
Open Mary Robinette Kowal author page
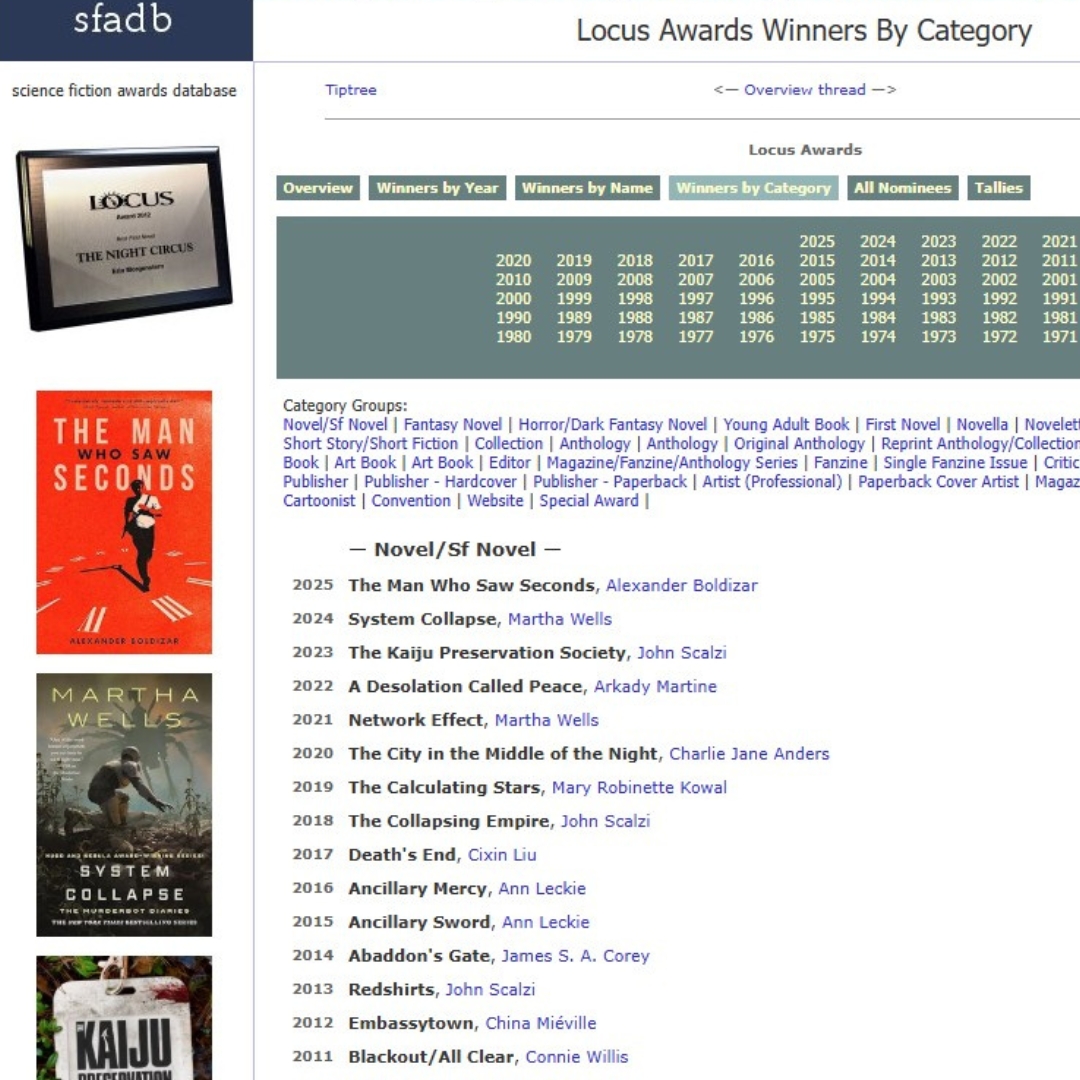(639, 788)
